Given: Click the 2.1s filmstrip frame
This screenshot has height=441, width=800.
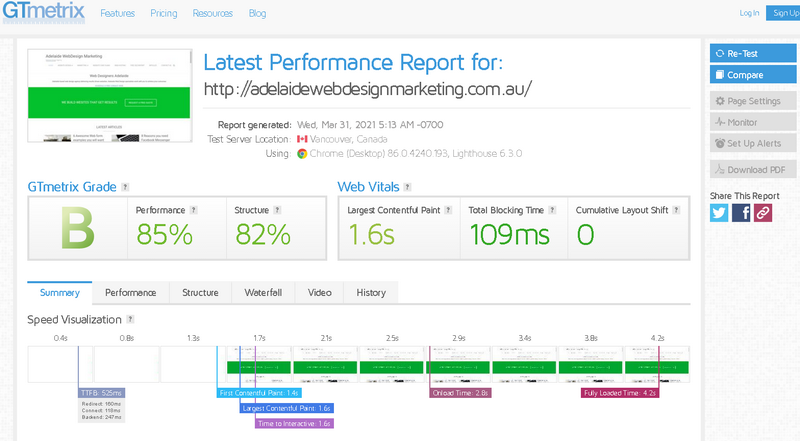Looking at the screenshot, I should (325, 364).
